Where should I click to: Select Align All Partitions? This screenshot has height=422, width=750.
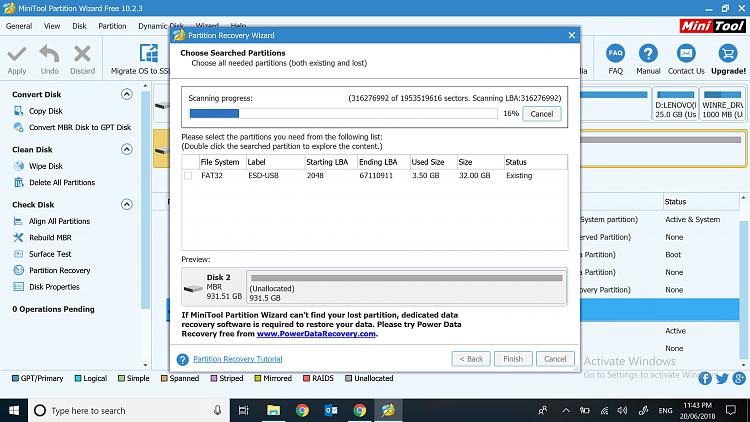coord(59,221)
